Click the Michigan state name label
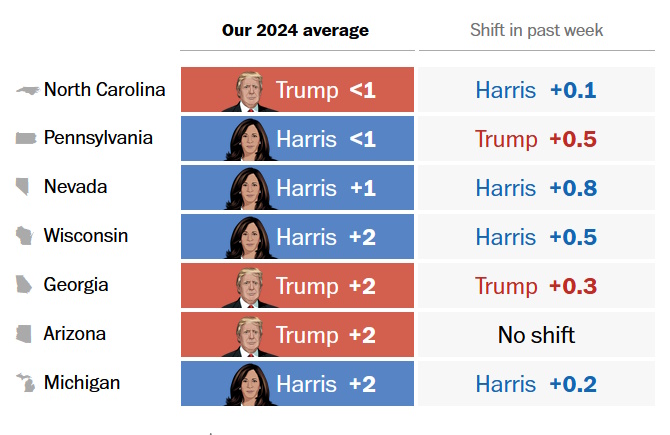This screenshot has height=435, width=670. tap(82, 383)
